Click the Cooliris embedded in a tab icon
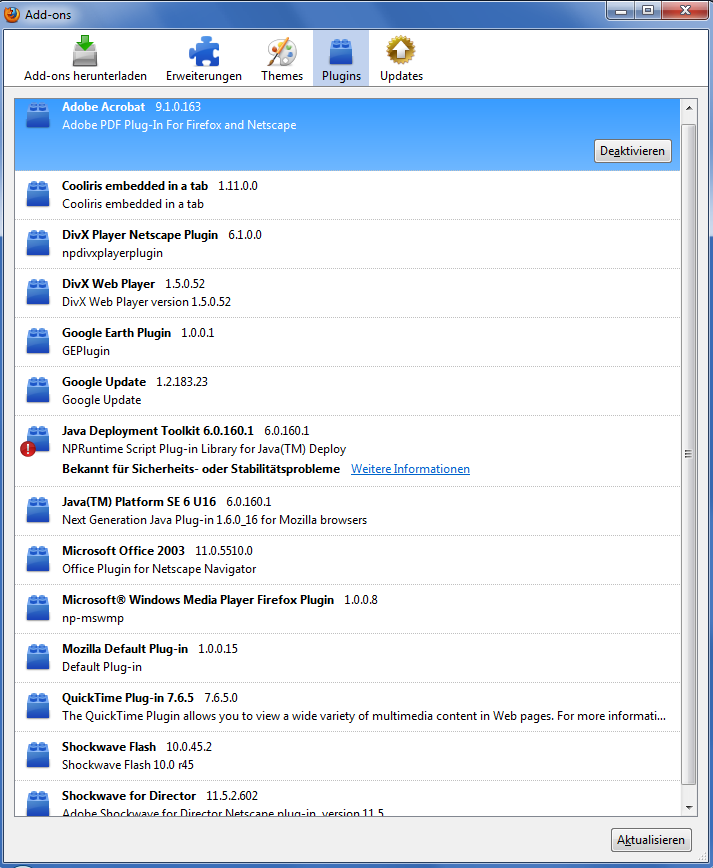 pyautogui.click(x=38, y=194)
